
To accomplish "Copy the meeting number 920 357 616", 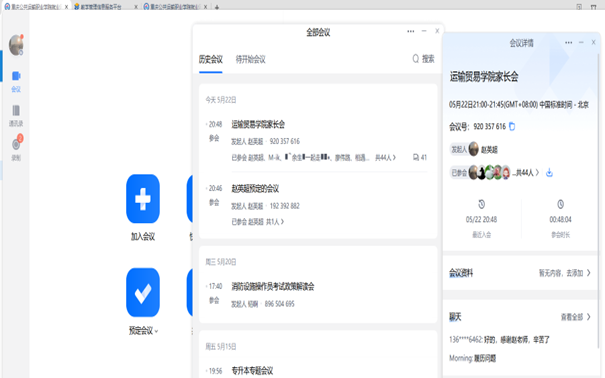I will point(512,126).
